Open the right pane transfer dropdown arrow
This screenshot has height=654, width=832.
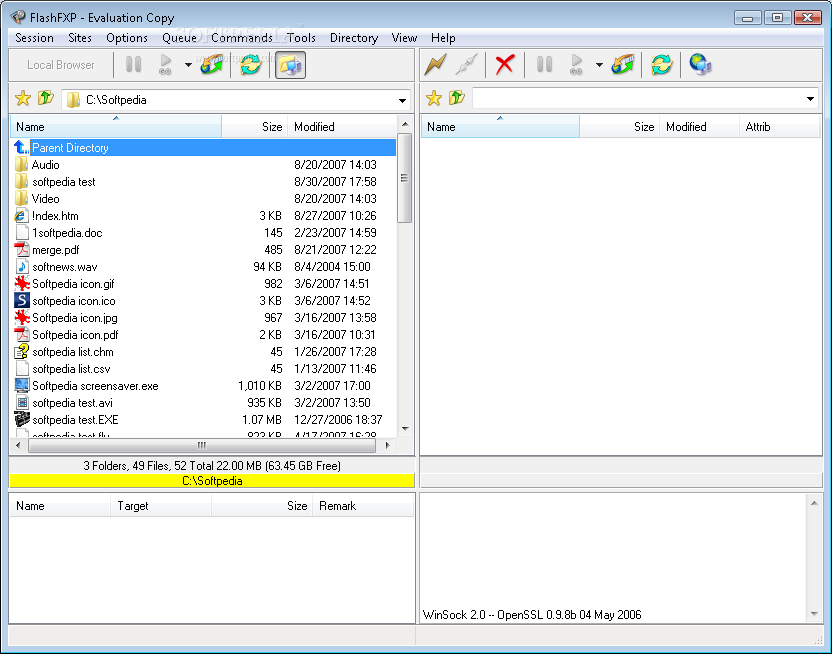[599, 65]
